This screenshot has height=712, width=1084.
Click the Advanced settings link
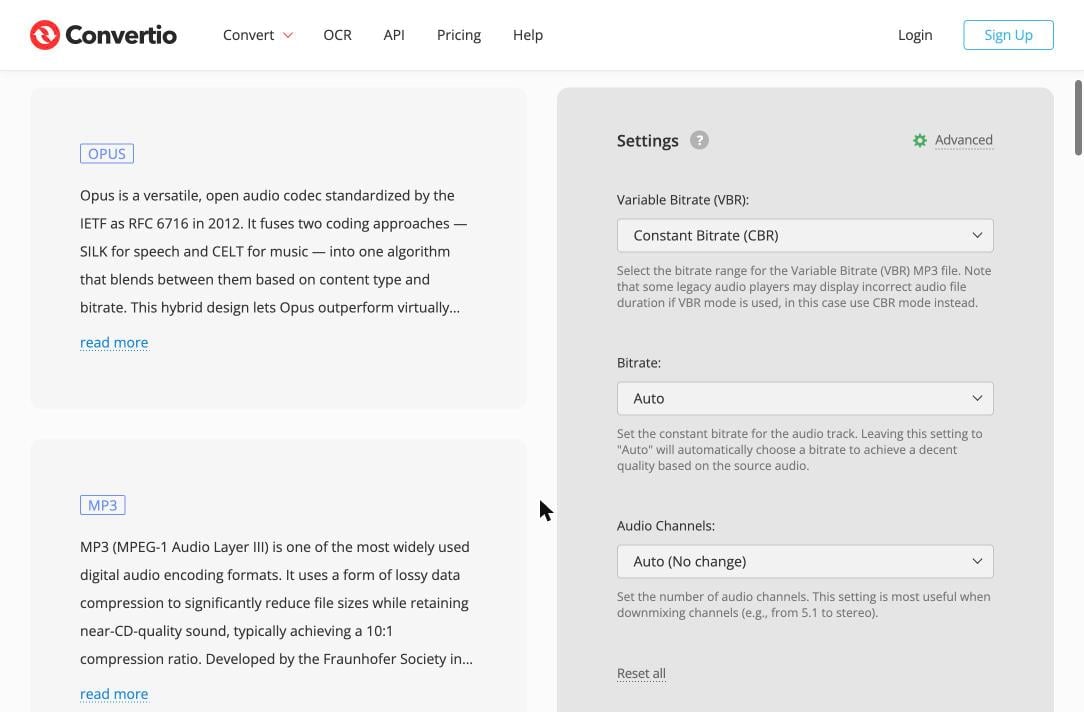[x=964, y=140]
